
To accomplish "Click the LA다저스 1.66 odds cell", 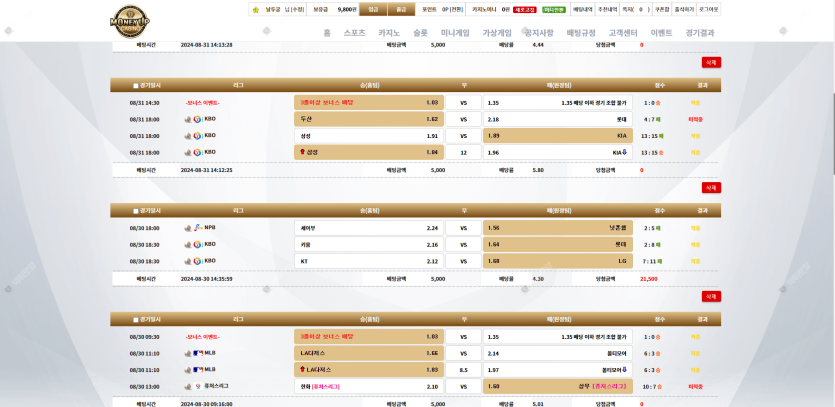I will tap(369, 353).
